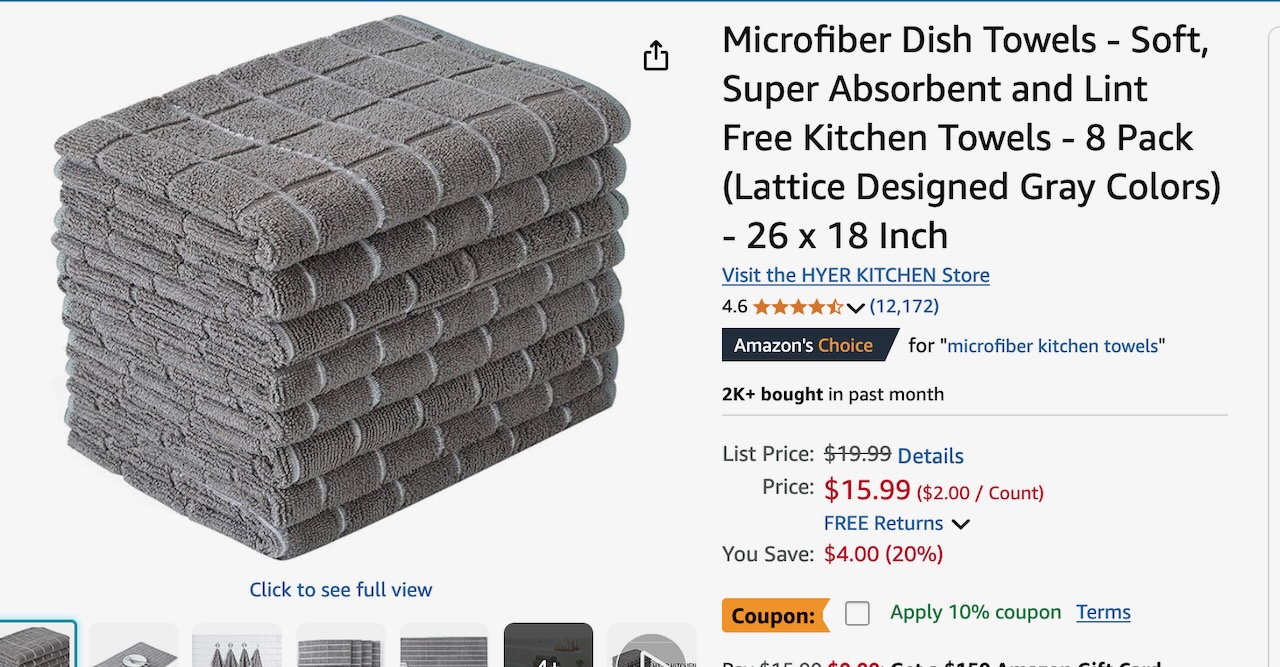Open the 4+ more images thumbnail
This screenshot has height=667, width=1280.
548,645
